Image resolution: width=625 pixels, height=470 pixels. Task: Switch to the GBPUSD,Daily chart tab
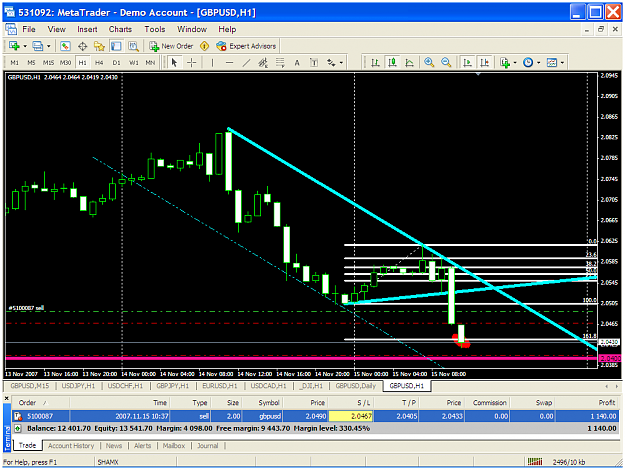(356, 386)
